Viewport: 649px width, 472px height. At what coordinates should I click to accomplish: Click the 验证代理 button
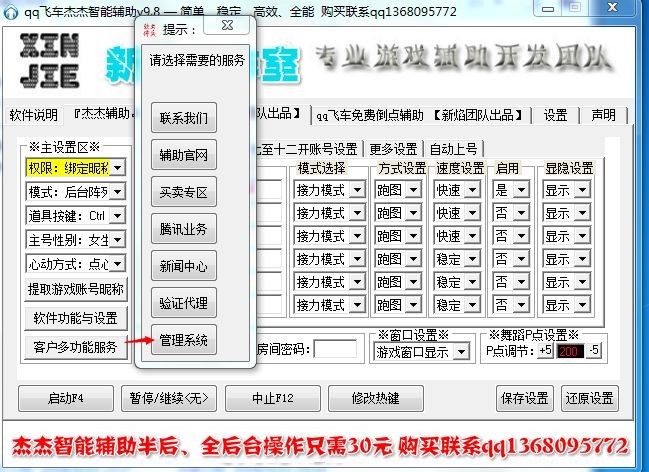coord(184,303)
